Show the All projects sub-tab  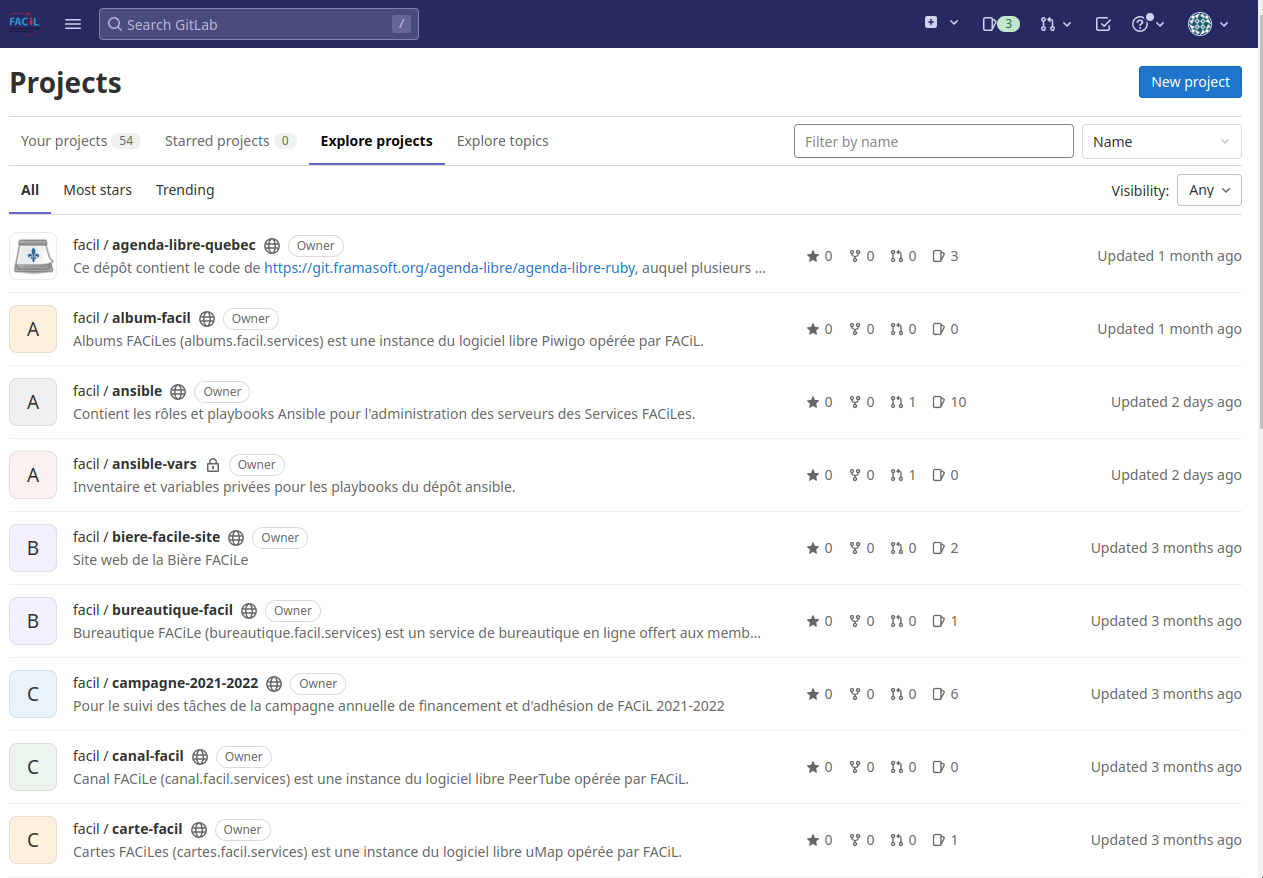[x=30, y=190]
